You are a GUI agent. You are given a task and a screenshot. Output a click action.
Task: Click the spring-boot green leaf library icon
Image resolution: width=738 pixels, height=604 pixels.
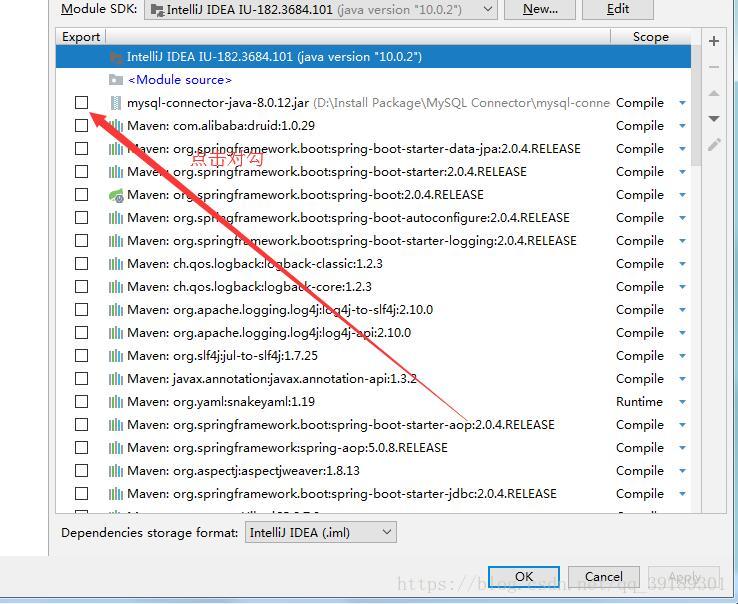click(116, 195)
